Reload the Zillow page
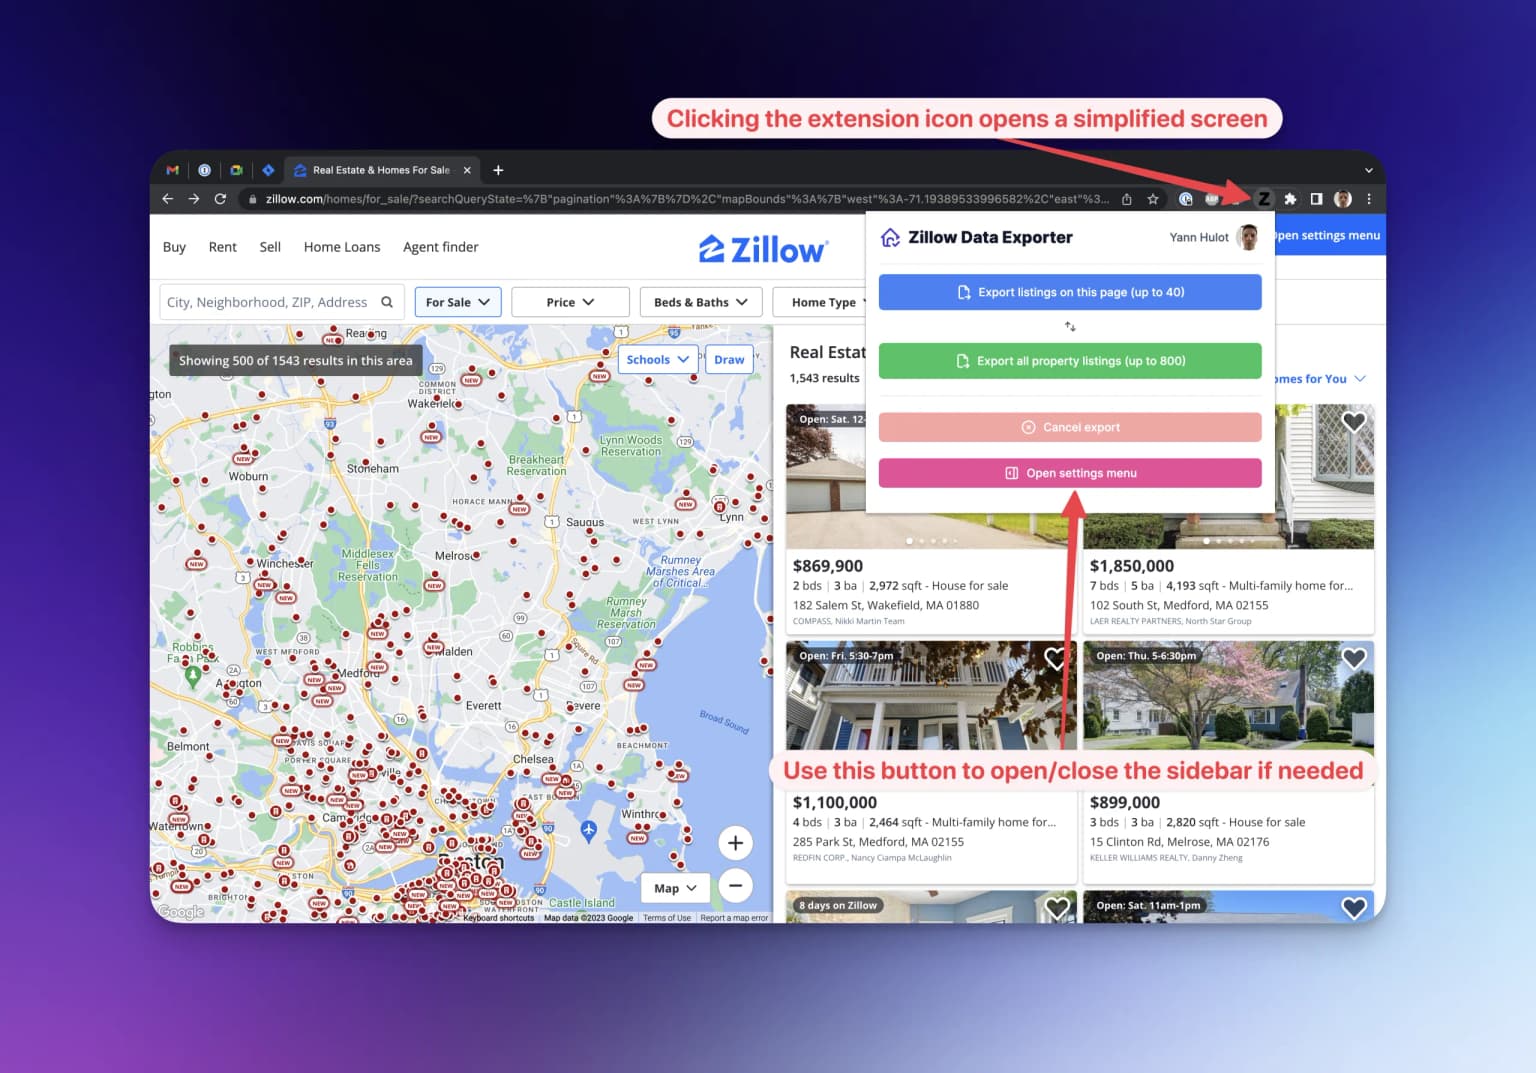The width and height of the screenshot is (1536, 1073). coord(220,199)
